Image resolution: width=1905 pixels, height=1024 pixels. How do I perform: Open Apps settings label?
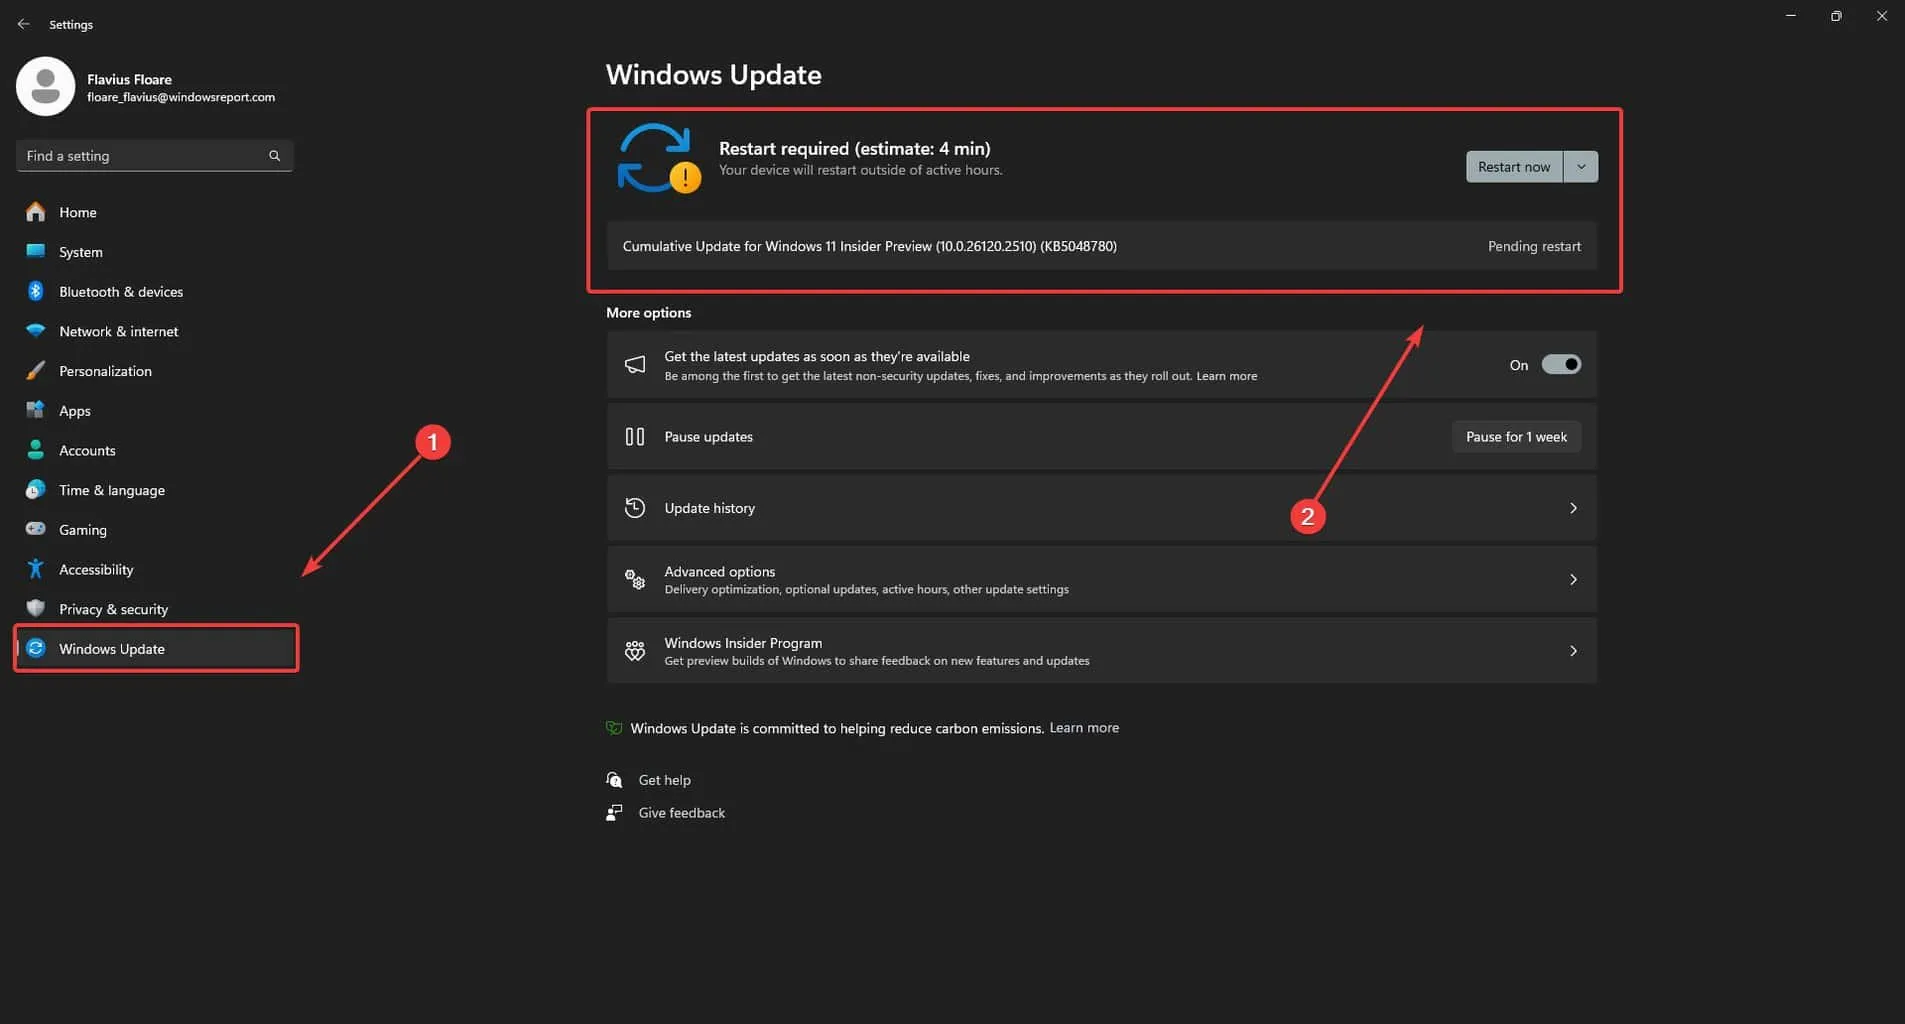pos(75,411)
